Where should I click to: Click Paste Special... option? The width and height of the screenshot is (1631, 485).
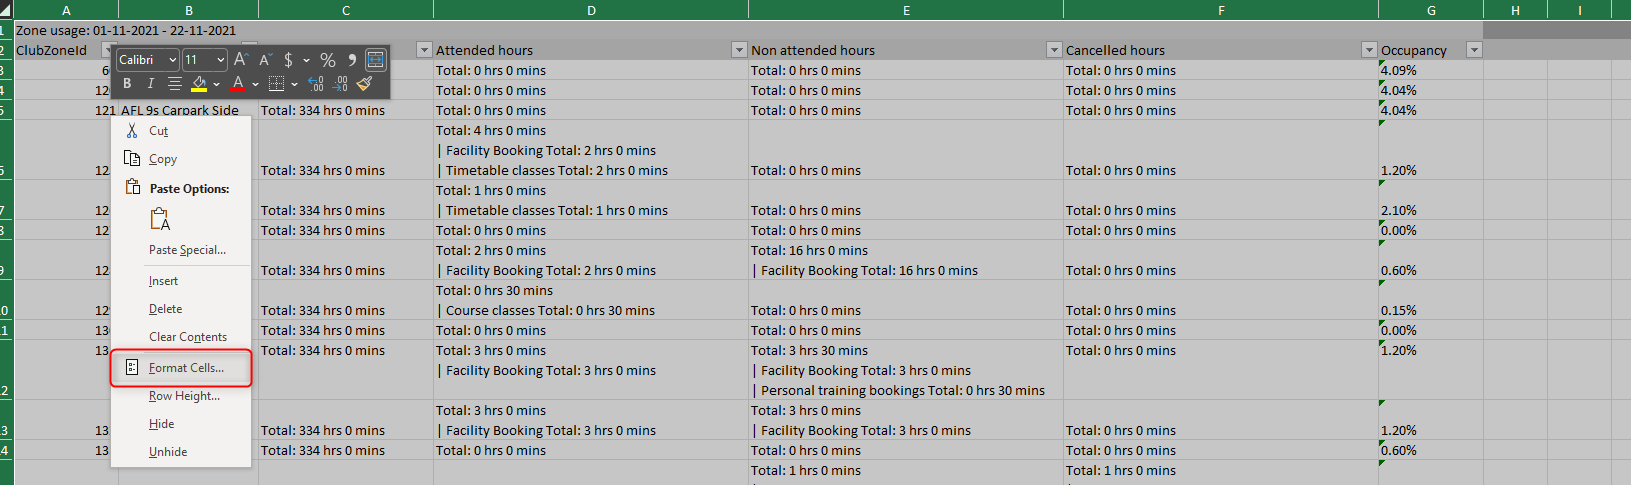pos(187,250)
